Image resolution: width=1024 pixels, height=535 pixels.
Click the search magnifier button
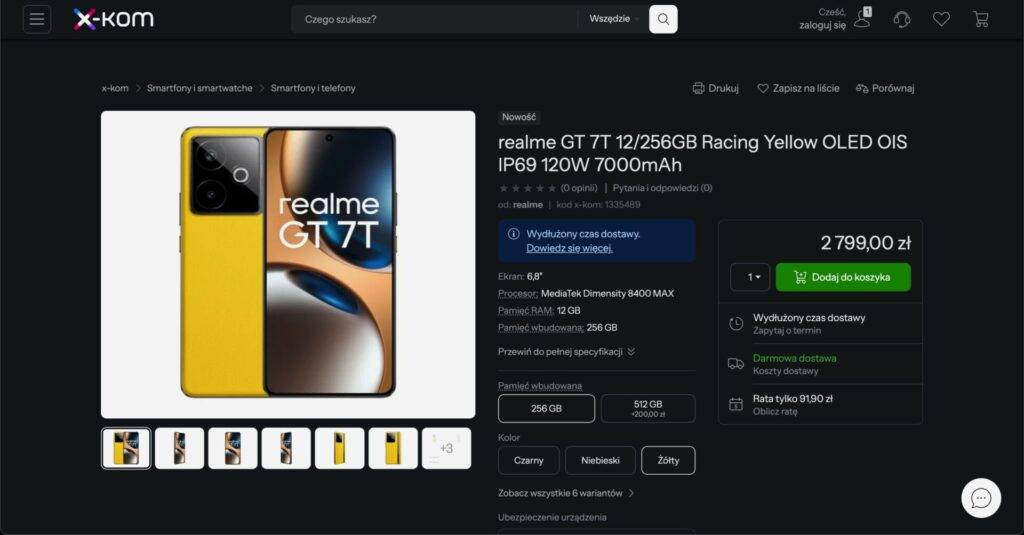click(663, 19)
